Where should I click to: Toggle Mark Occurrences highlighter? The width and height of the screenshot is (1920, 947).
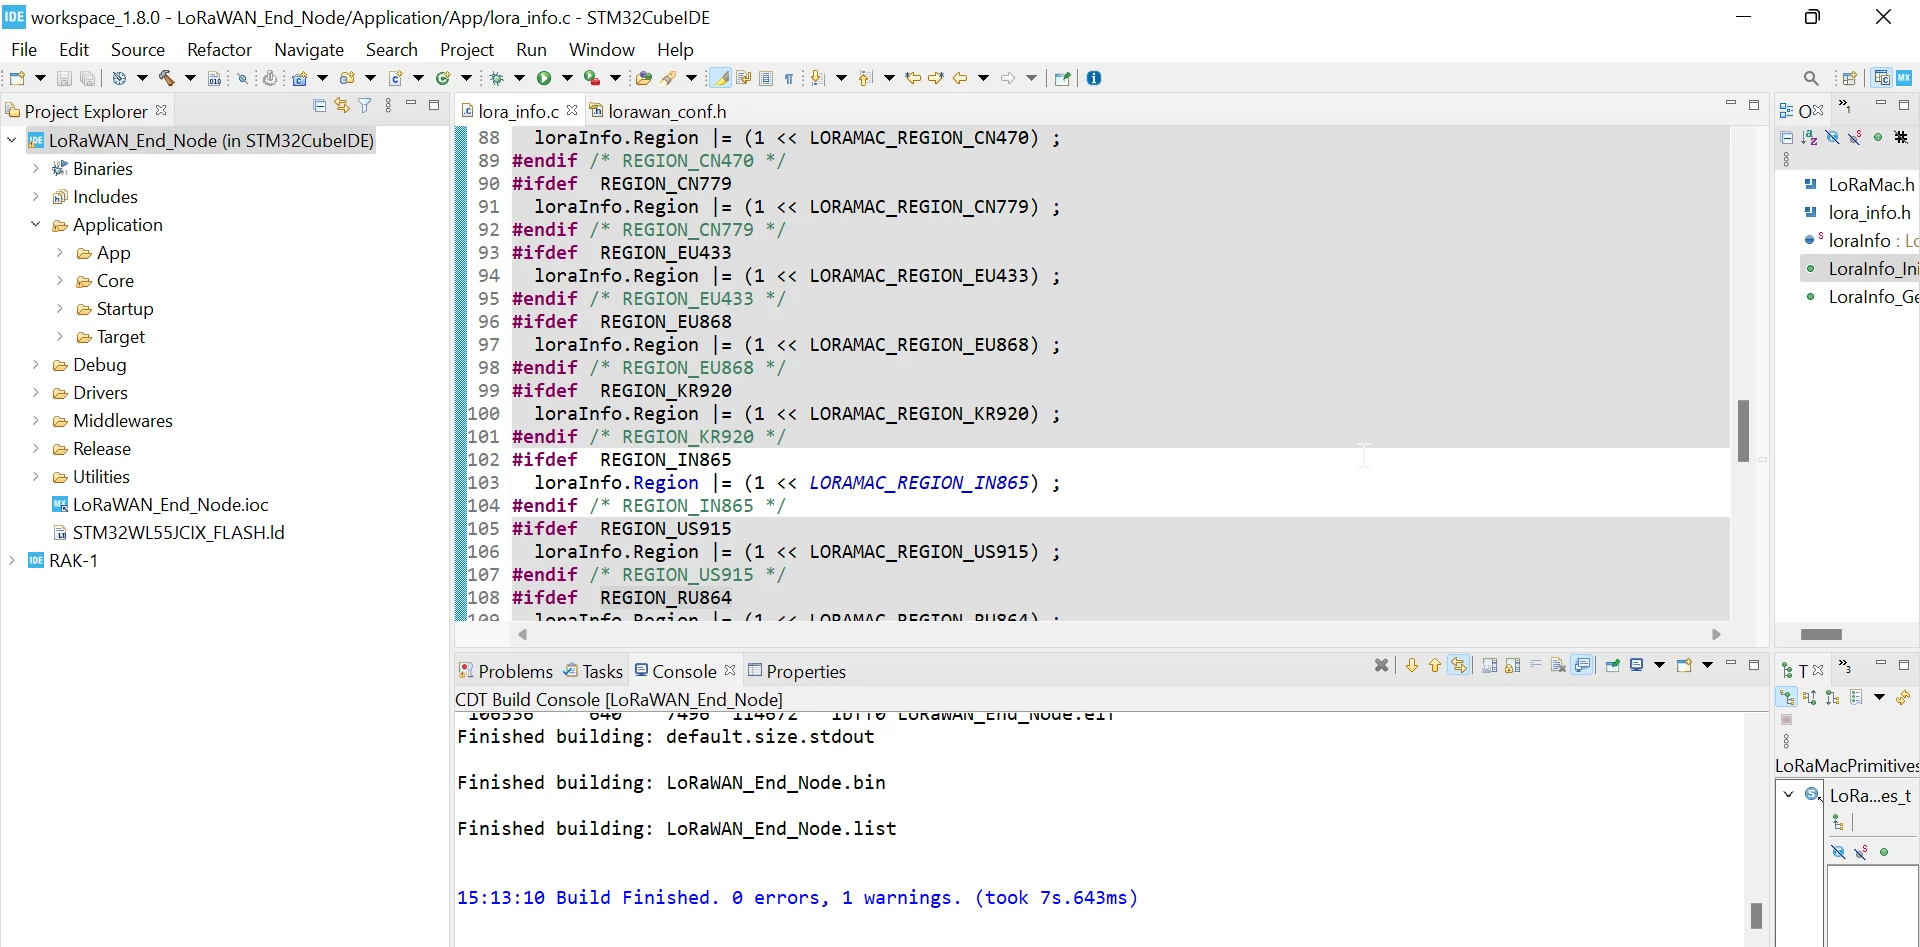(720, 78)
